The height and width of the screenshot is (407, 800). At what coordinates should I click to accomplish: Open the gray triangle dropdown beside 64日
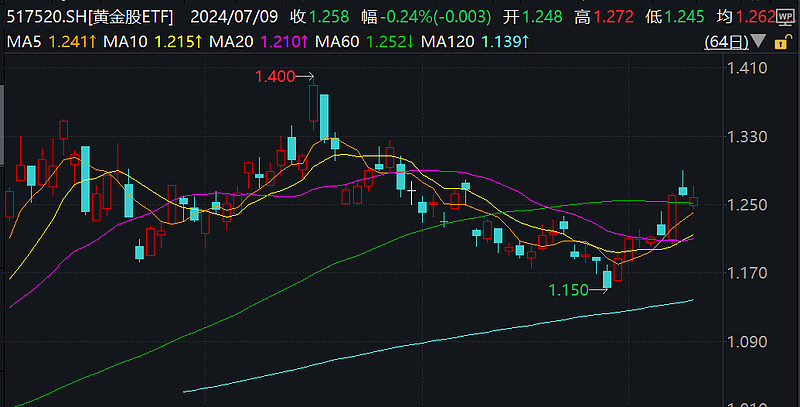(x=759, y=41)
